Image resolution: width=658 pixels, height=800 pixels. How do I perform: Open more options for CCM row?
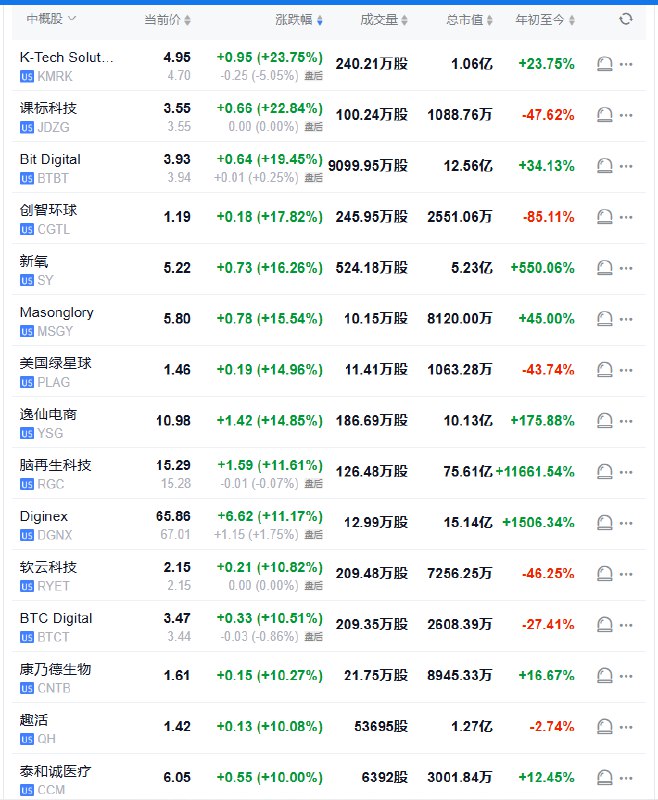pyautogui.click(x=626, y=778)
